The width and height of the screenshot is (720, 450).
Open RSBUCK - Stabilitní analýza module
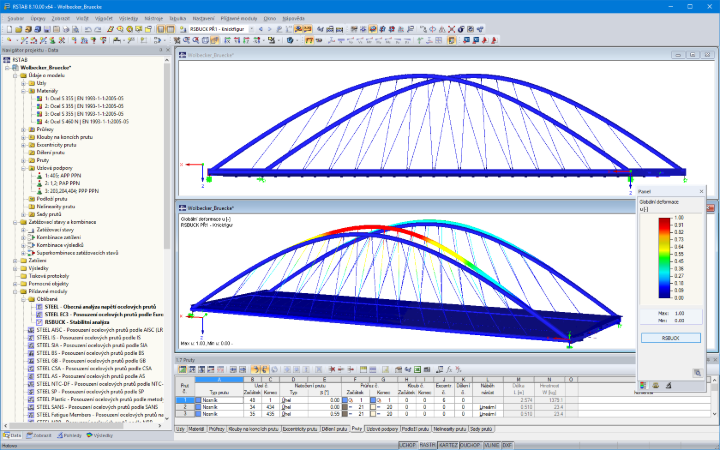(x=77, y=322)
